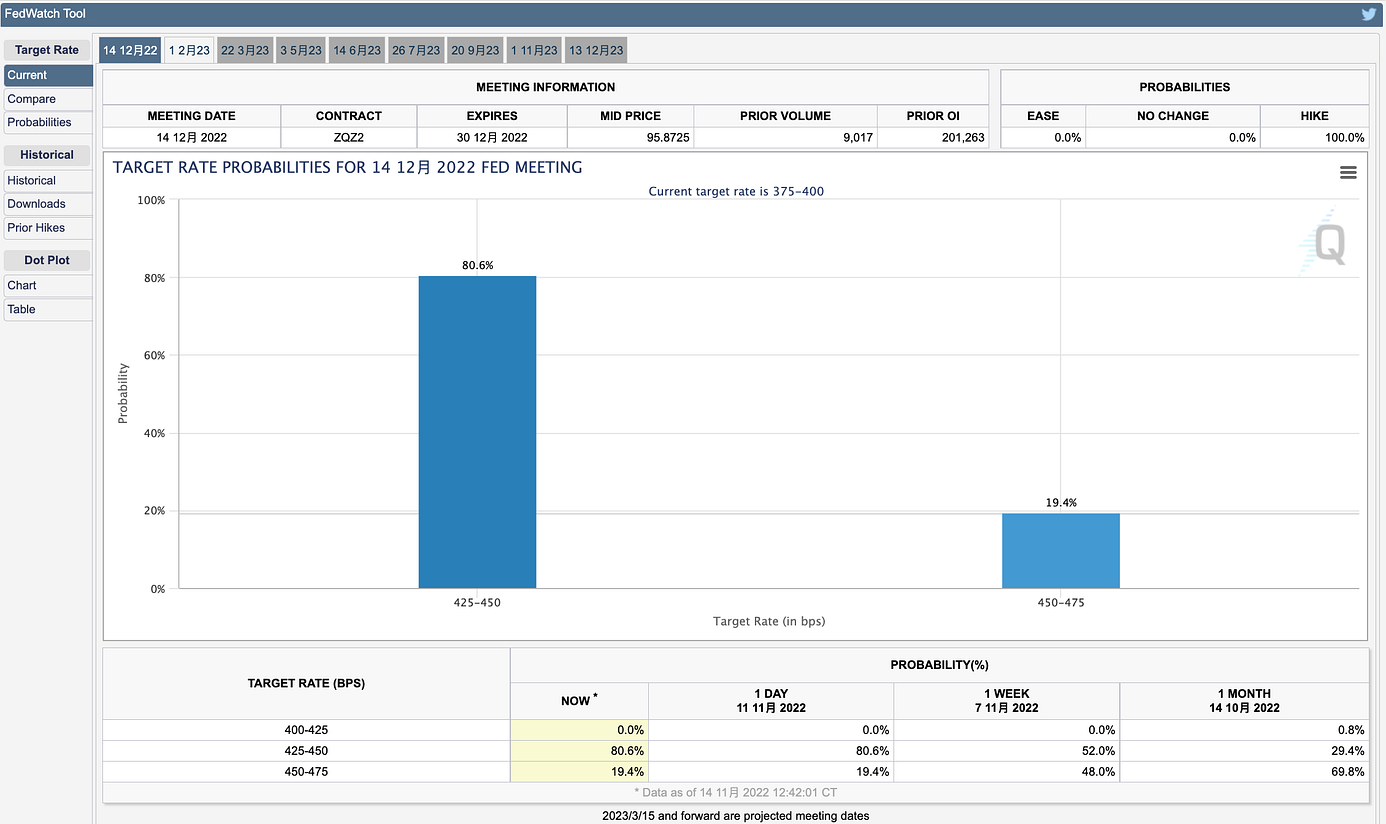Click the 80.6% bar data label
Screen dimensions: 1386x824
[x=477, y=265]
